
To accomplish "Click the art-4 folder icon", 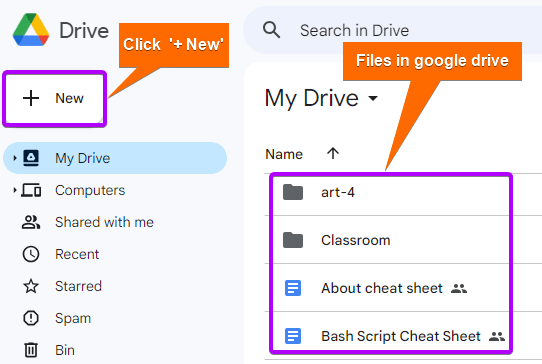I will click(x=293, y=192).
